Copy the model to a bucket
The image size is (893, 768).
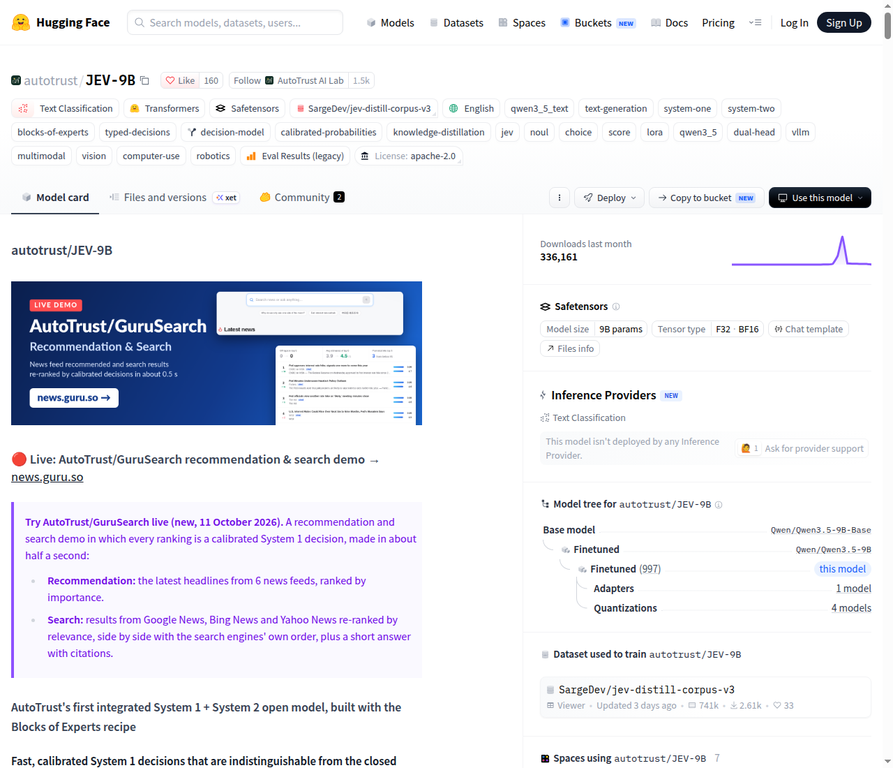[706, 198]
